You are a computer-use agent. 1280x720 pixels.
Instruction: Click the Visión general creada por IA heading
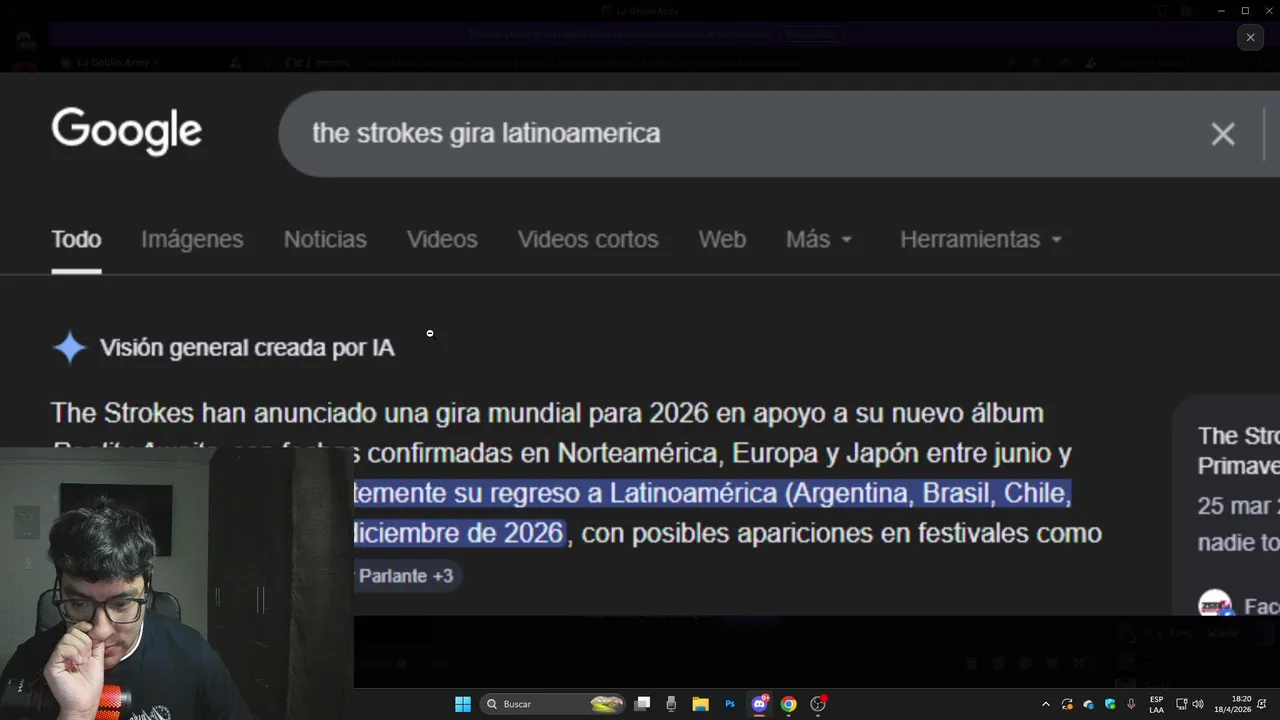coord(247,348)
